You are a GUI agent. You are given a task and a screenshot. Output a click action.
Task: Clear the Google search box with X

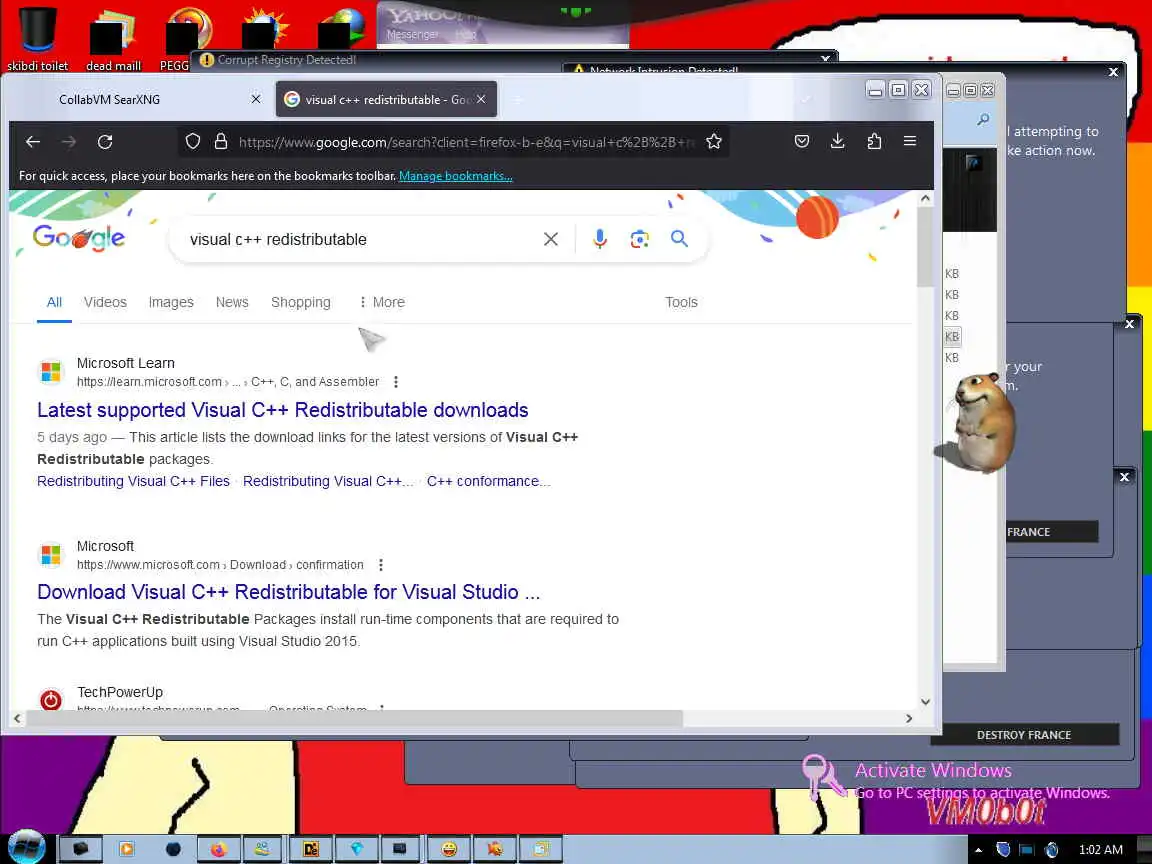[550, 239]
